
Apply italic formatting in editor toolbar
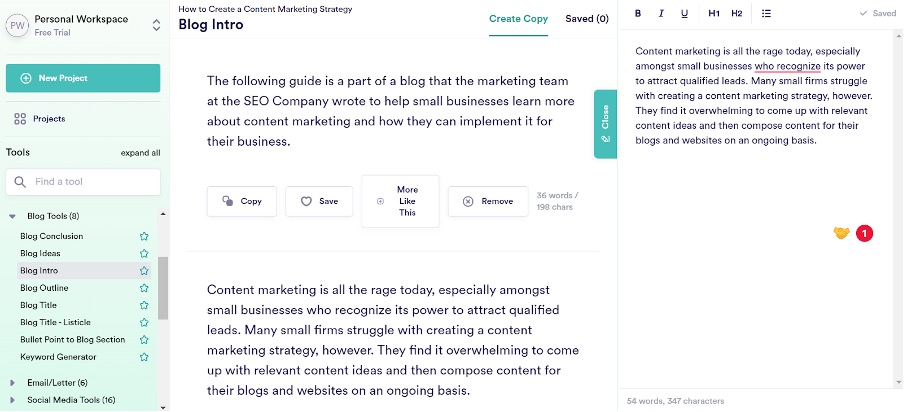click(x=661, y=14)
